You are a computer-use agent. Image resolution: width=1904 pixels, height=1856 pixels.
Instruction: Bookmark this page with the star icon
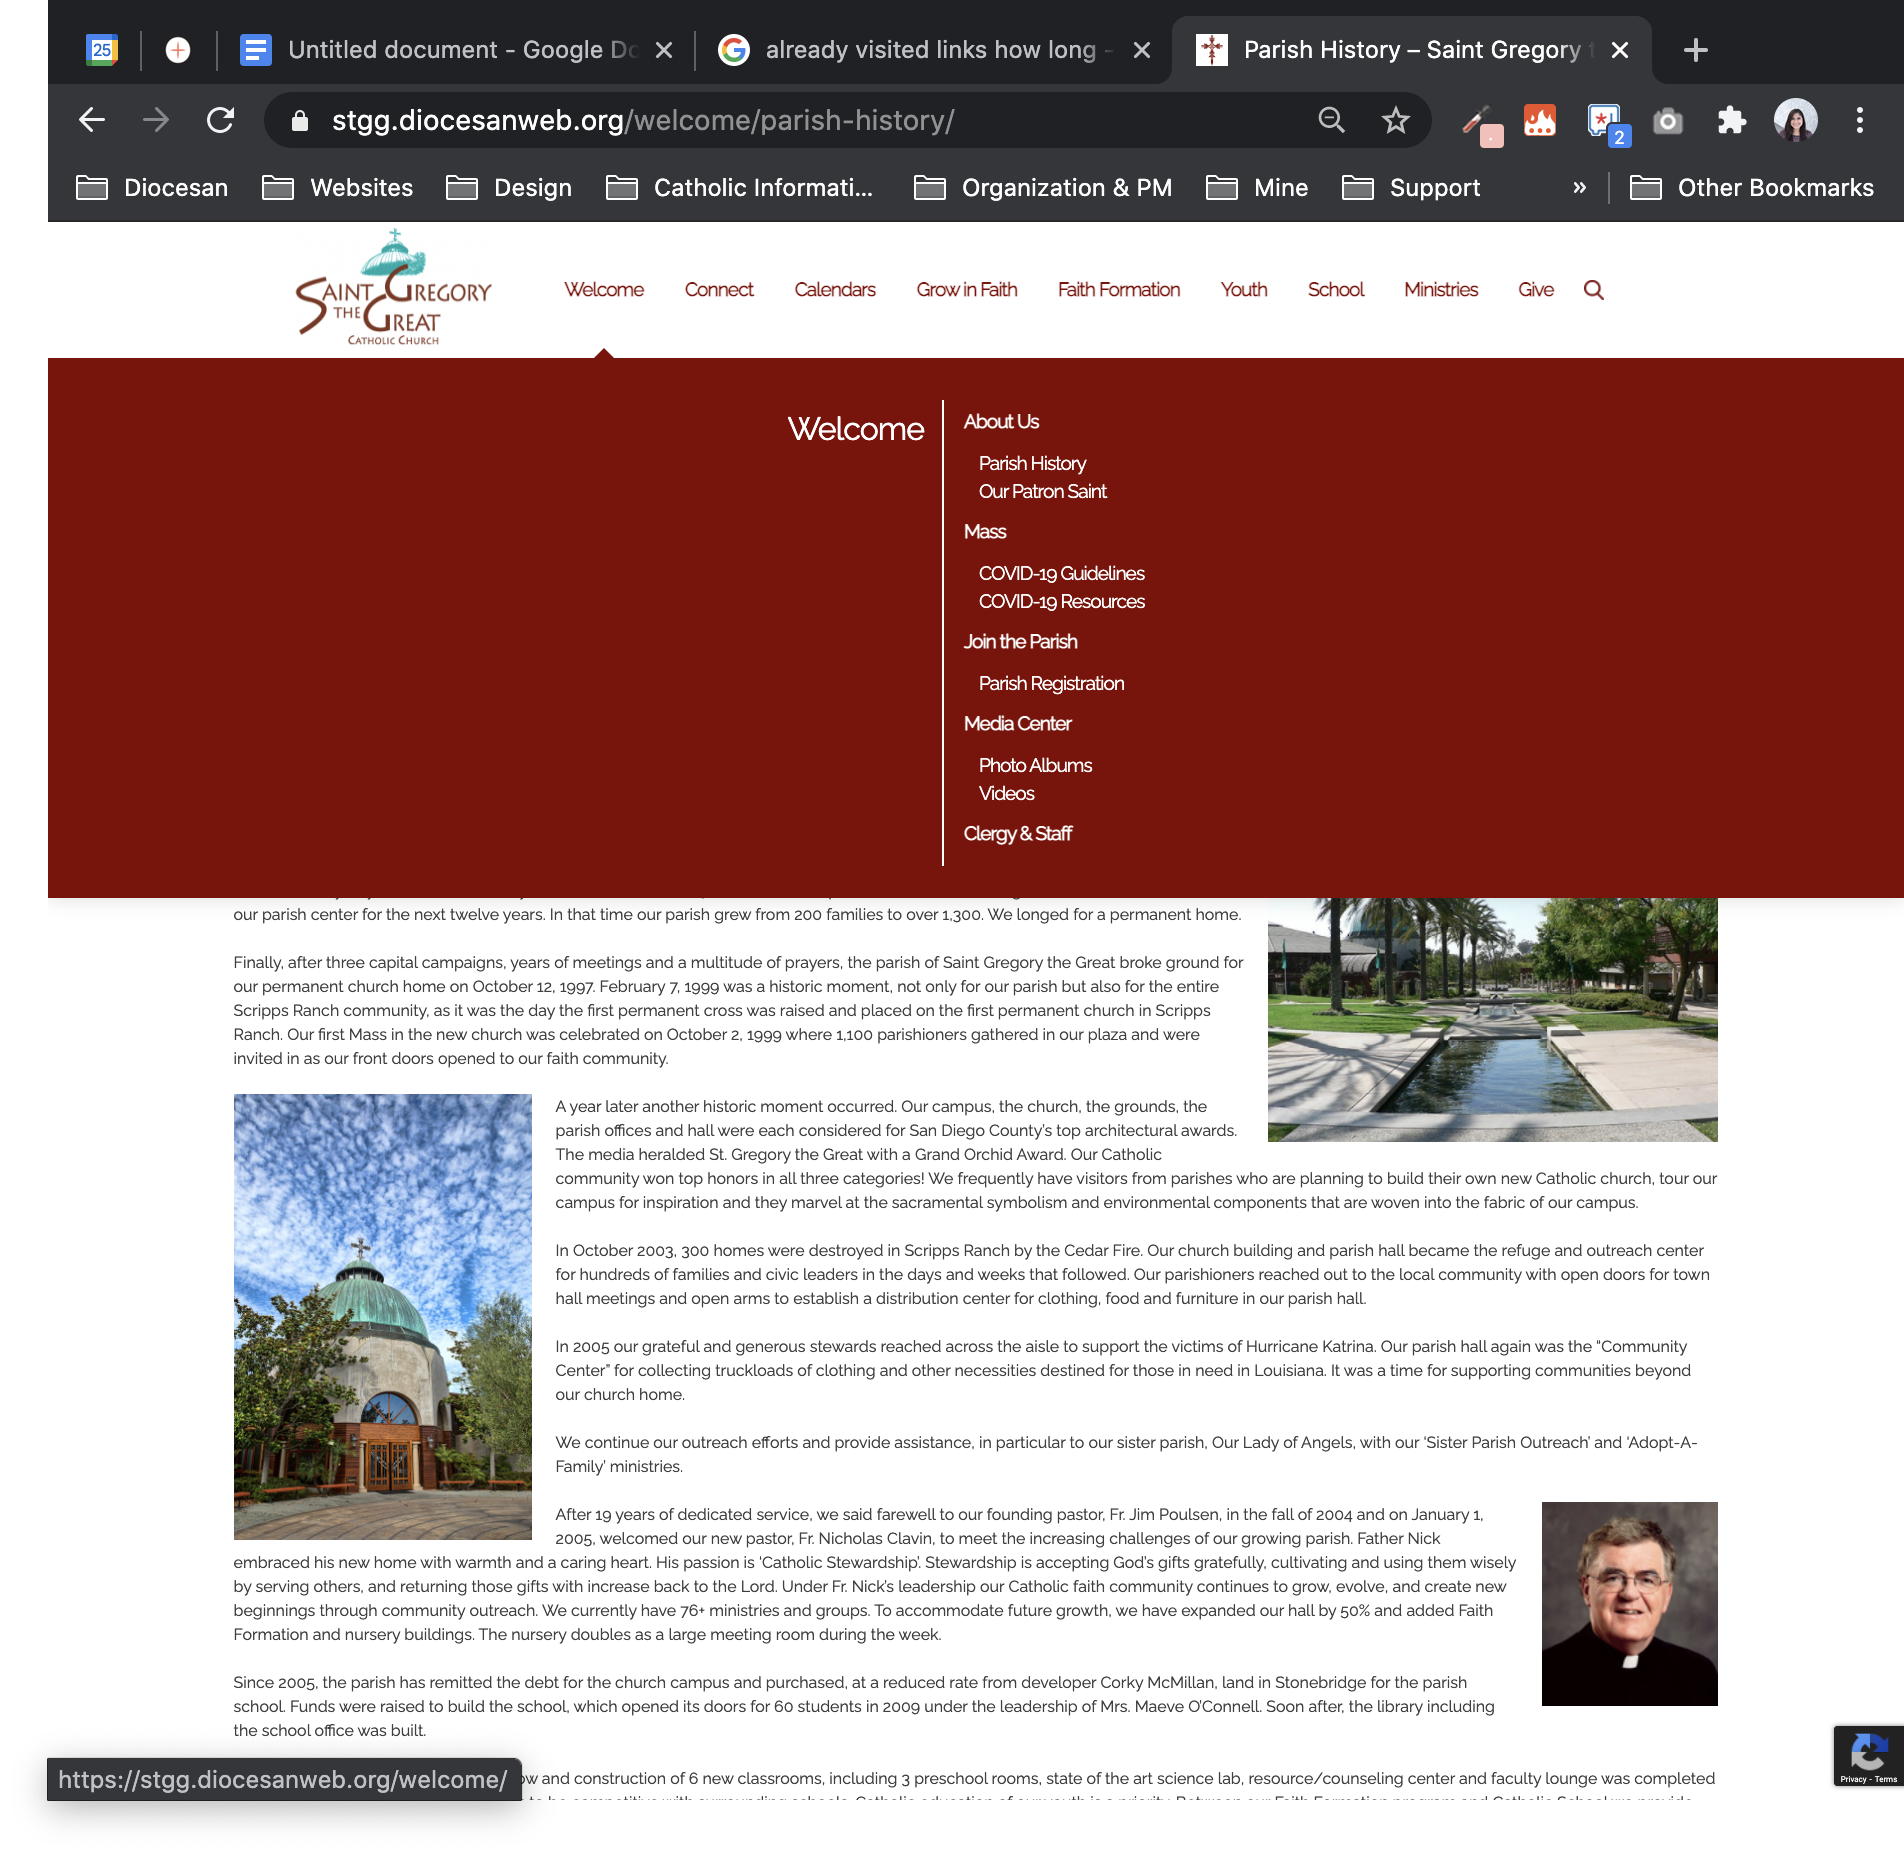[1395, 121]
